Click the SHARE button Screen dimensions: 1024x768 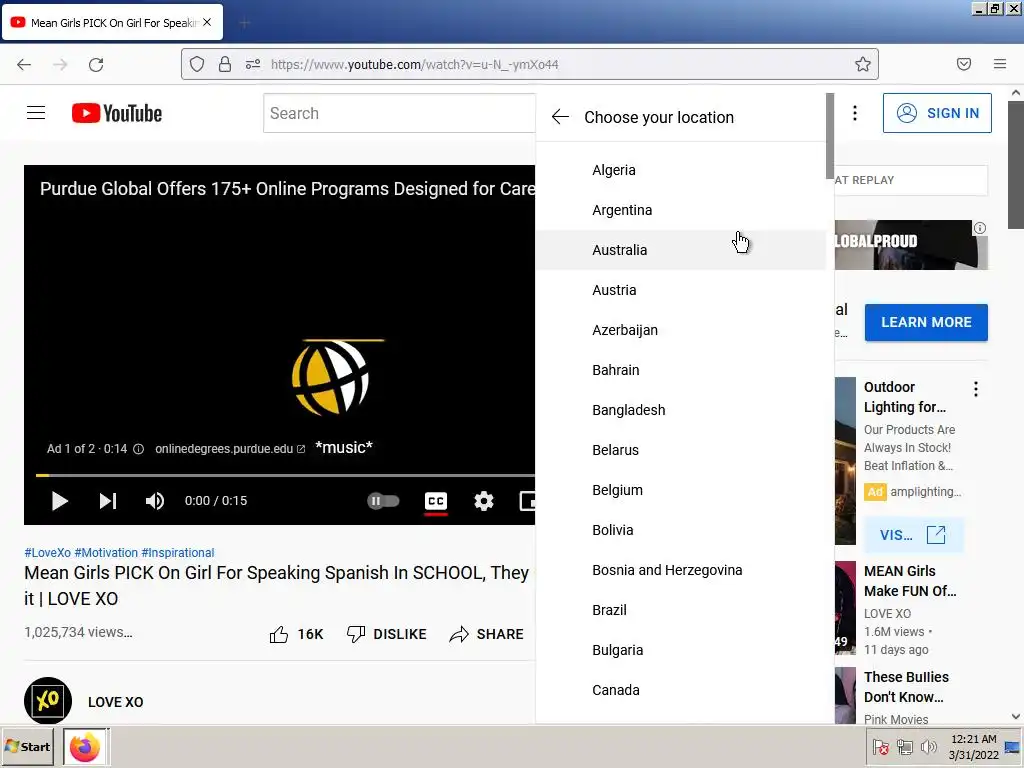pos(487,634)
